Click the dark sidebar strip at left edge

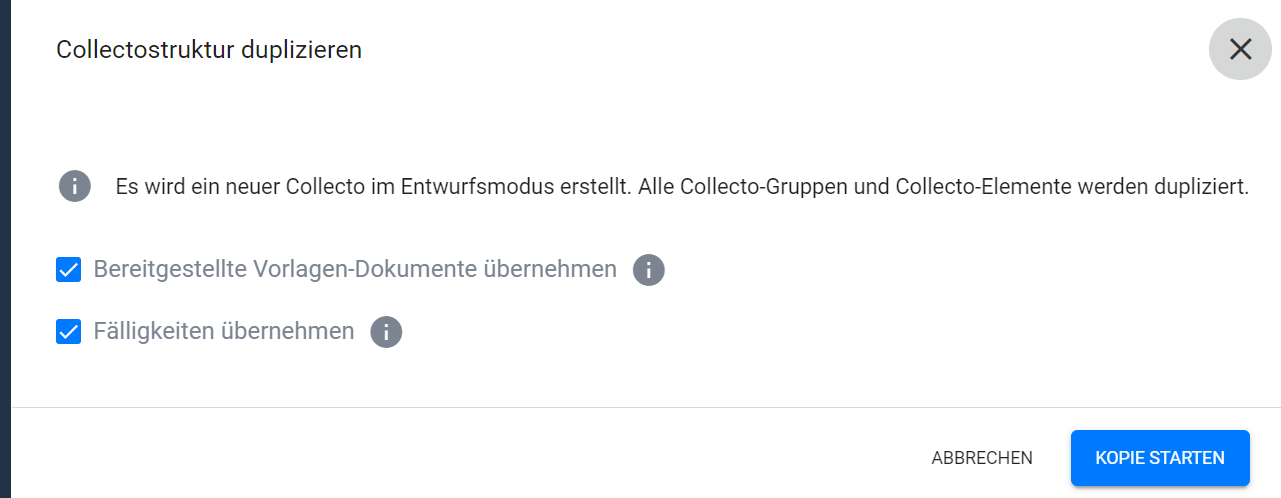point(5,249)
